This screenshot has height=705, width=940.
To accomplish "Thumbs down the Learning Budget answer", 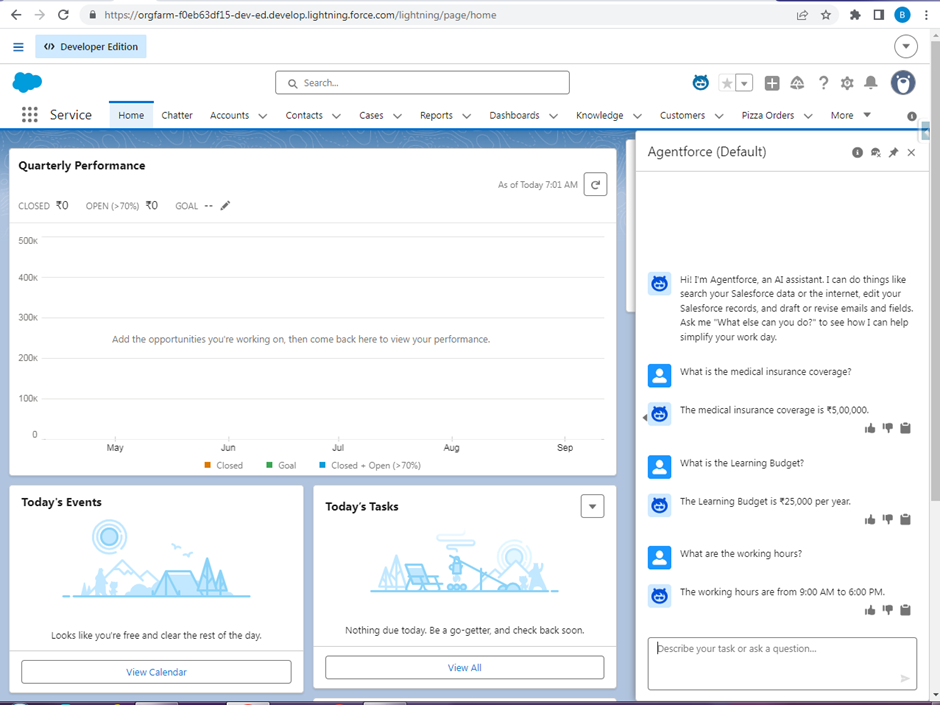I will point(888,519).
